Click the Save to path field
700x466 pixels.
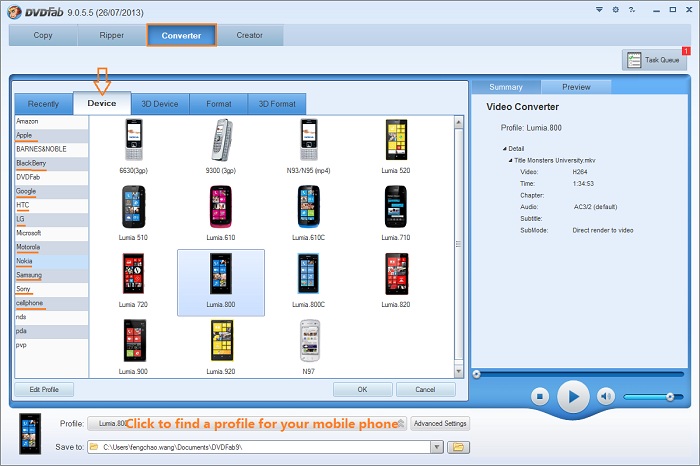pos(260,447)
